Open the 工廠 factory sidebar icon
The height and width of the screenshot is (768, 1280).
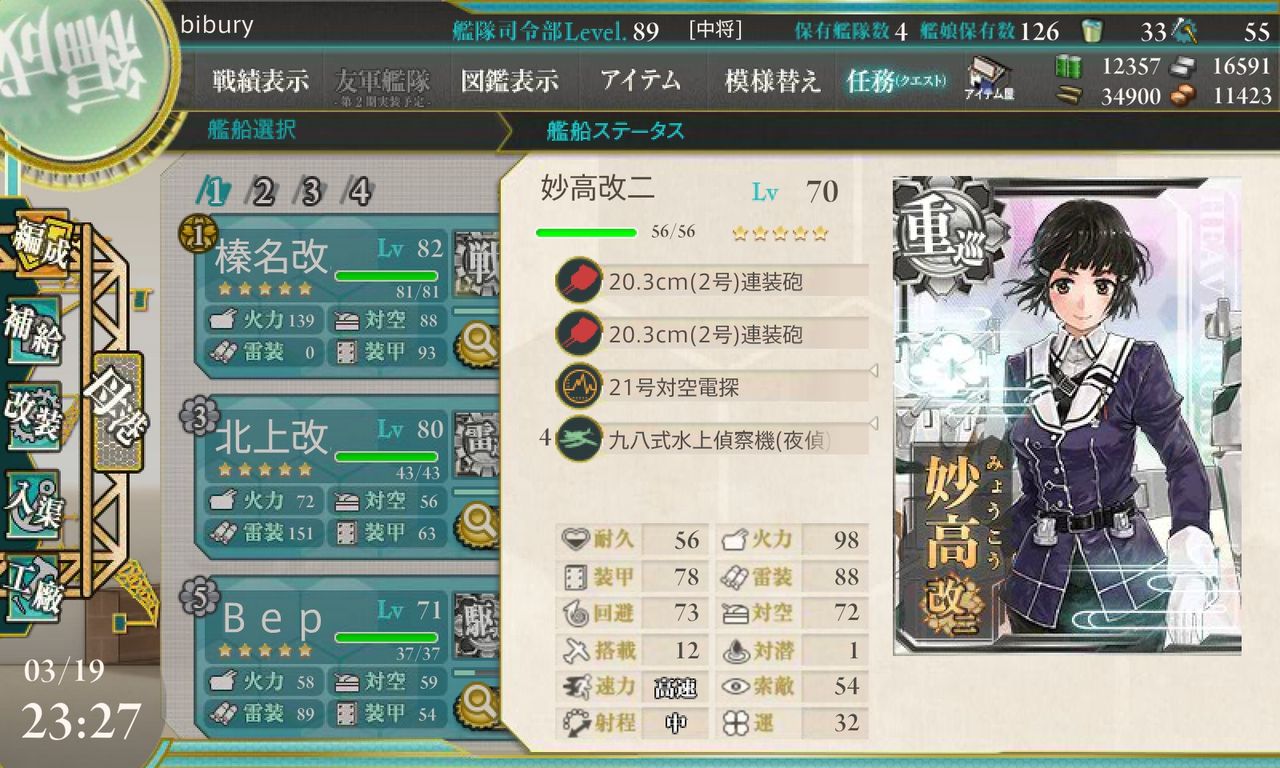[x=34, y=587]
